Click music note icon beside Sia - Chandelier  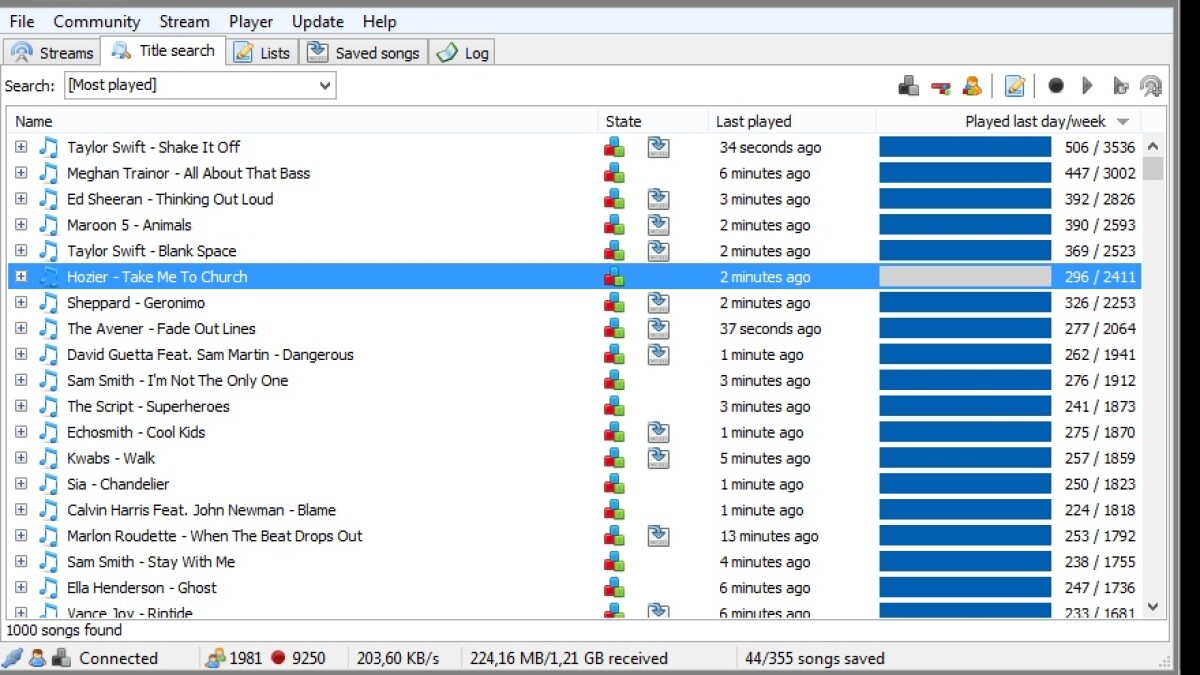coord(49,484)
